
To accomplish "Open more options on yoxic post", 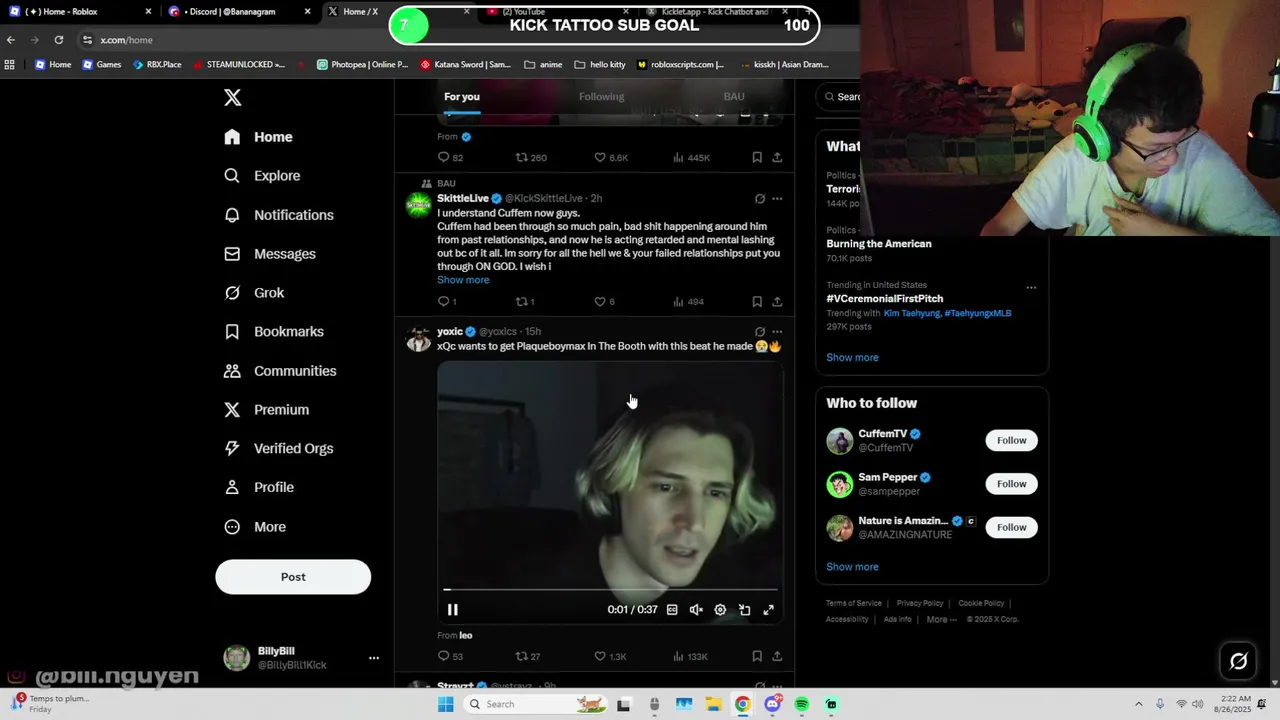I will coord(777,332).
